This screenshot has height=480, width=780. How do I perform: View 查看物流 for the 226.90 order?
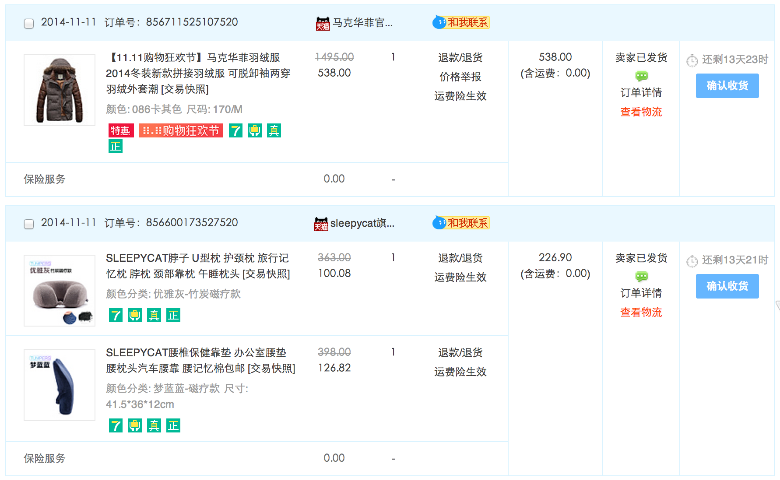641,312
